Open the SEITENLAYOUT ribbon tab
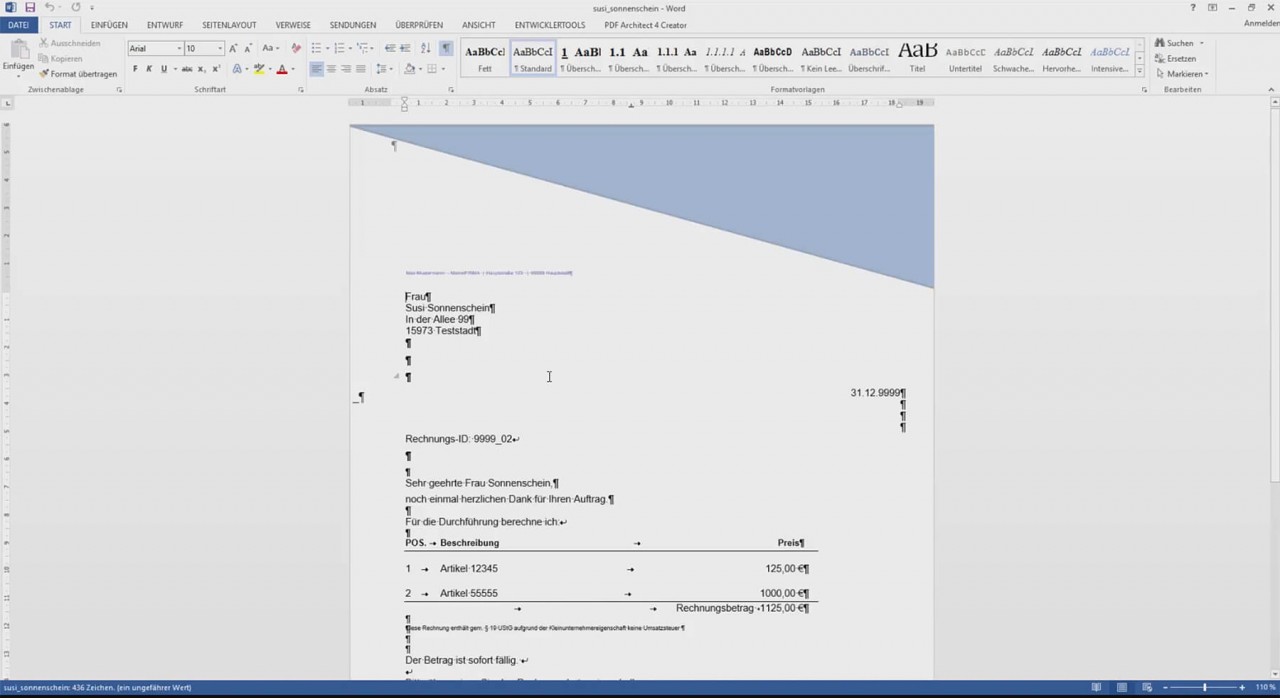Image resolution: width=1280 pixels, height=698 pixels. click(x=228, y=25)
